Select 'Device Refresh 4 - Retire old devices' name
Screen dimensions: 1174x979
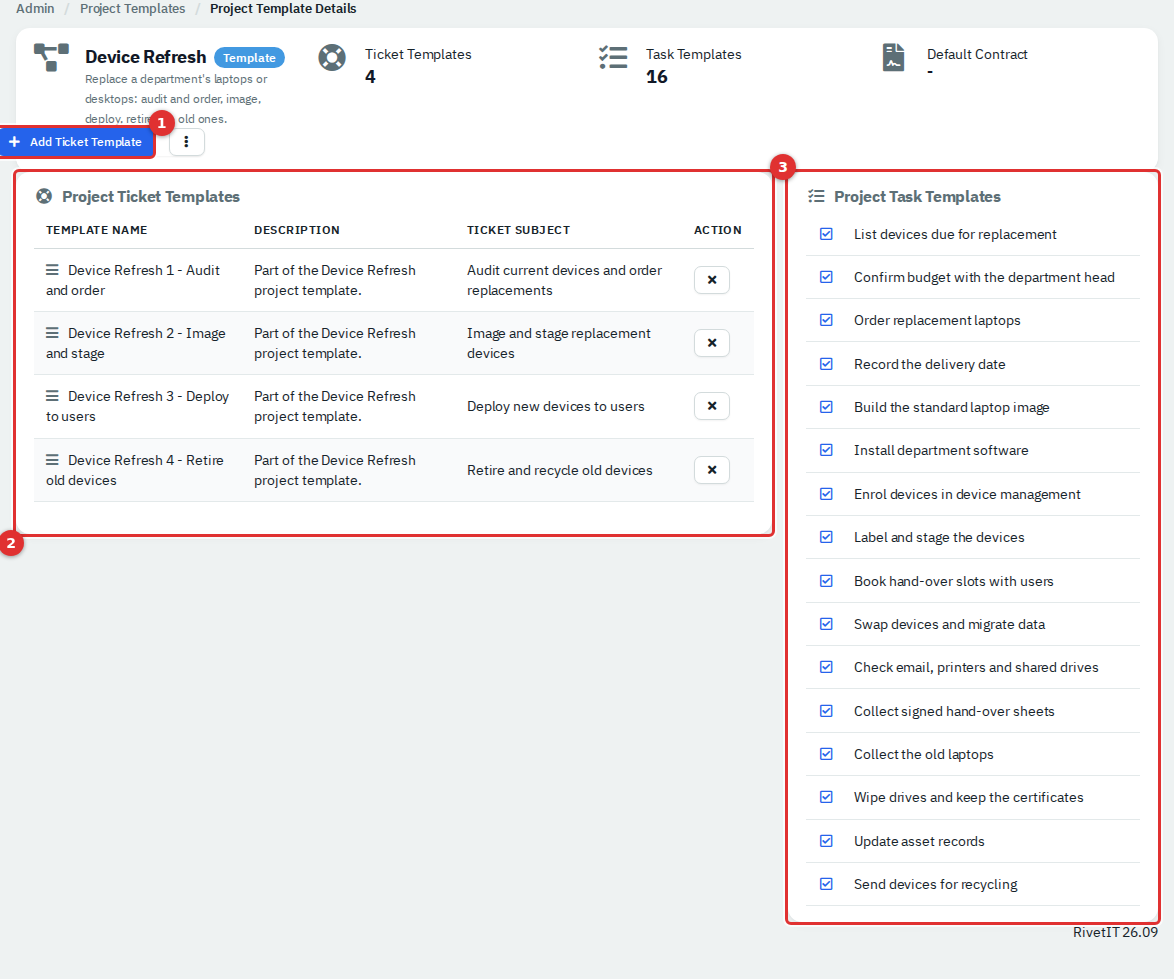135,470
